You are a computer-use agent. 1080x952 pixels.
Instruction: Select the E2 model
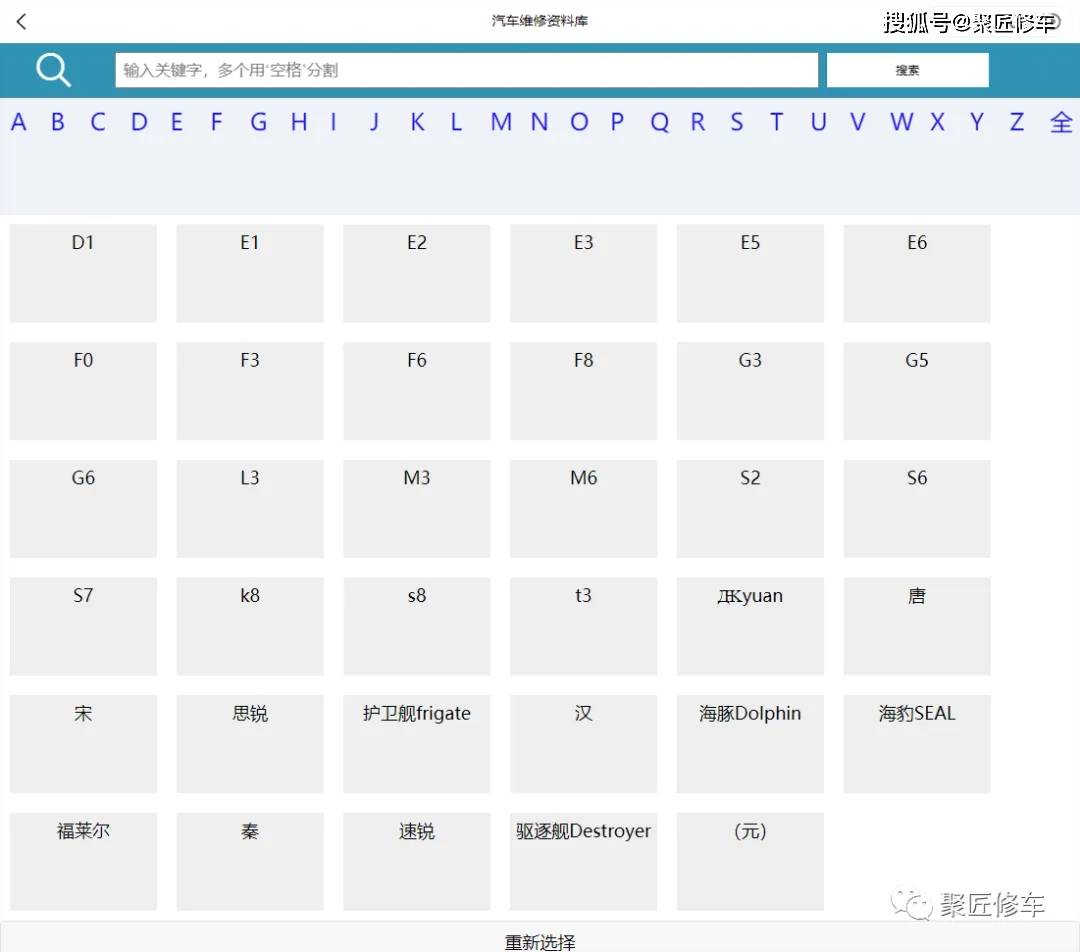[x=417, y=273]
